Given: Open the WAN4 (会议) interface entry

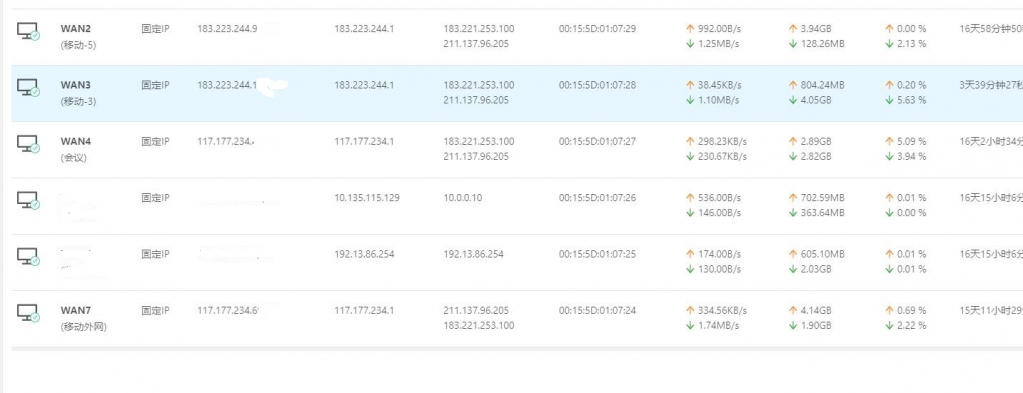Looking at the screenshot, I should [x=75, y=149].
